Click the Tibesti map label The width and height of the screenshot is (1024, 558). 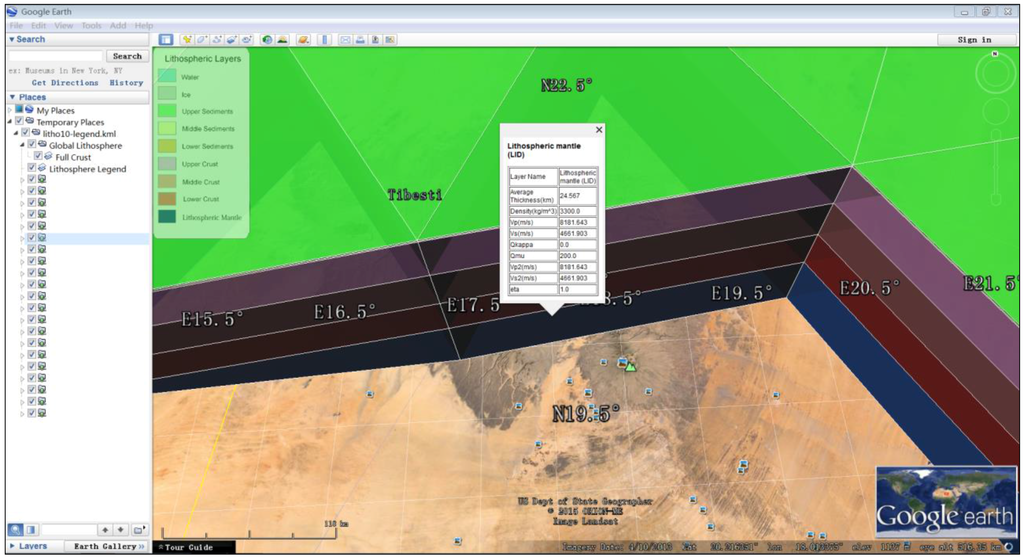(x=415, y=195)
